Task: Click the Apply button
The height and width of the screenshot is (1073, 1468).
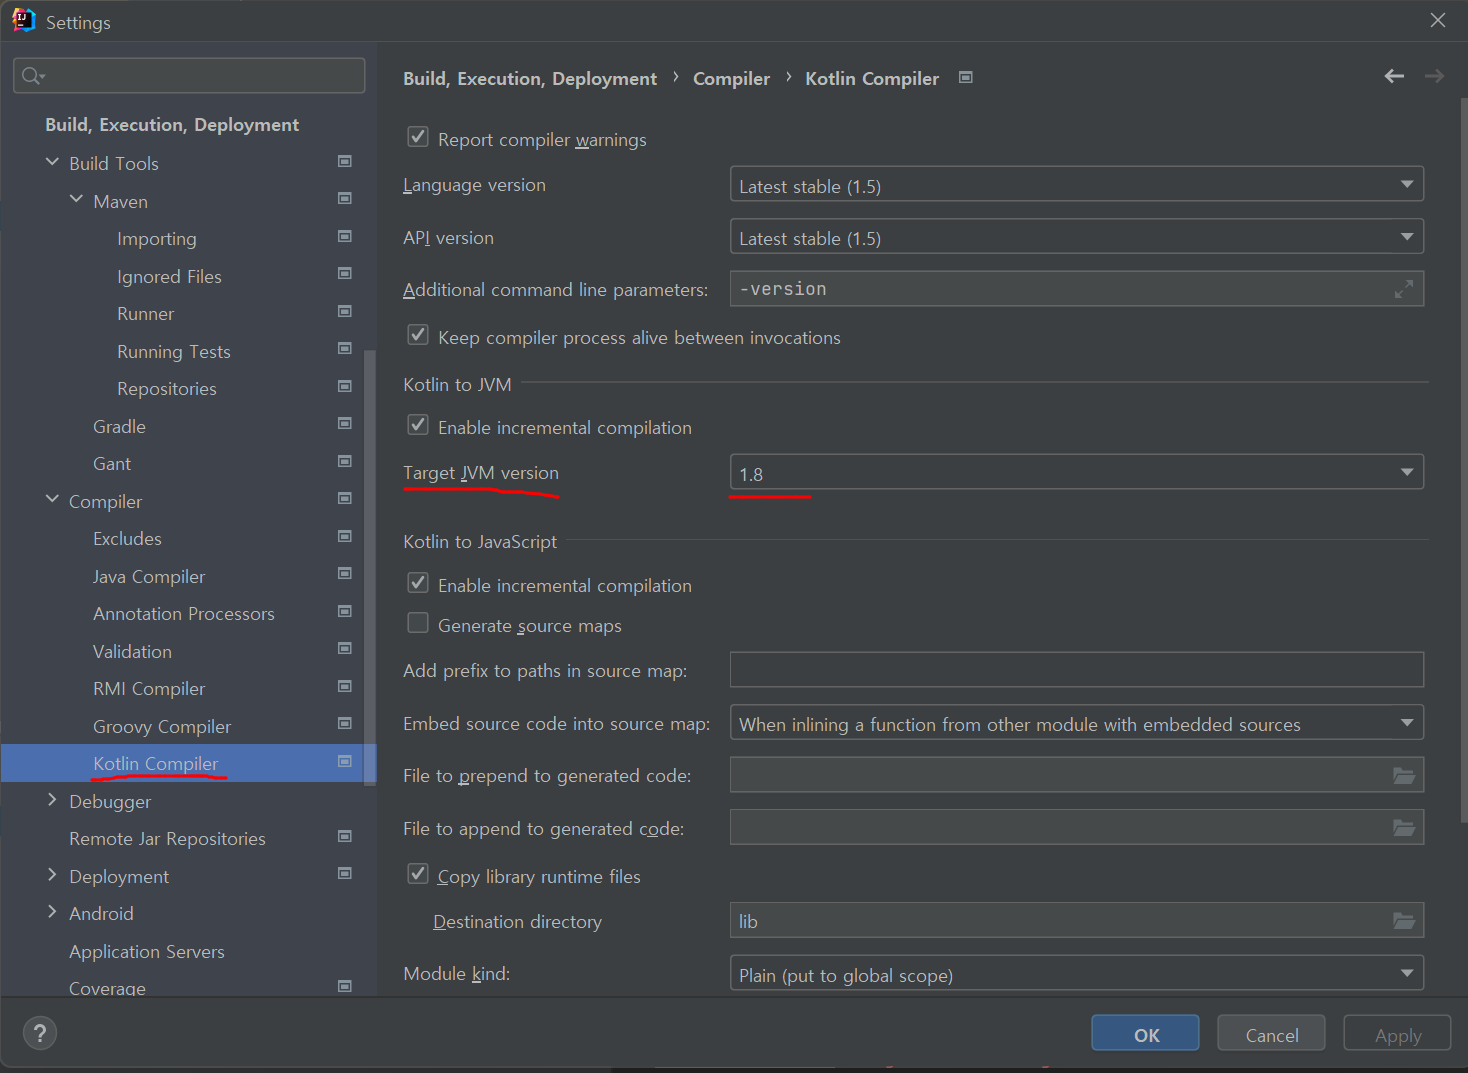Action: pos(1397,1033)
